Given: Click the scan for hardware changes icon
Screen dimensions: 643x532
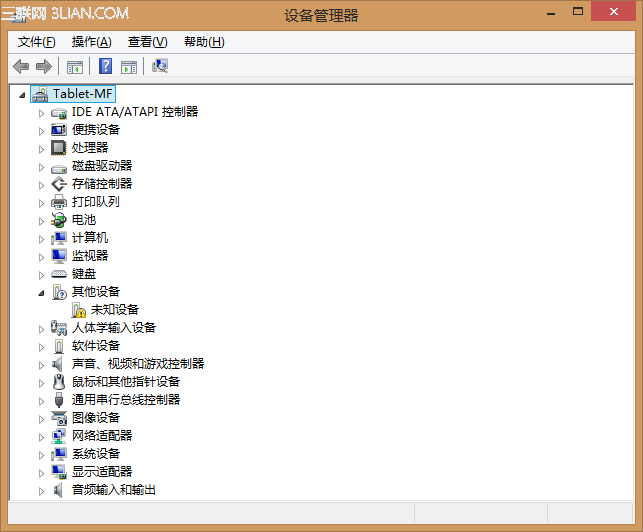Looking at the screenshot, I should click(x=160, y=66).
